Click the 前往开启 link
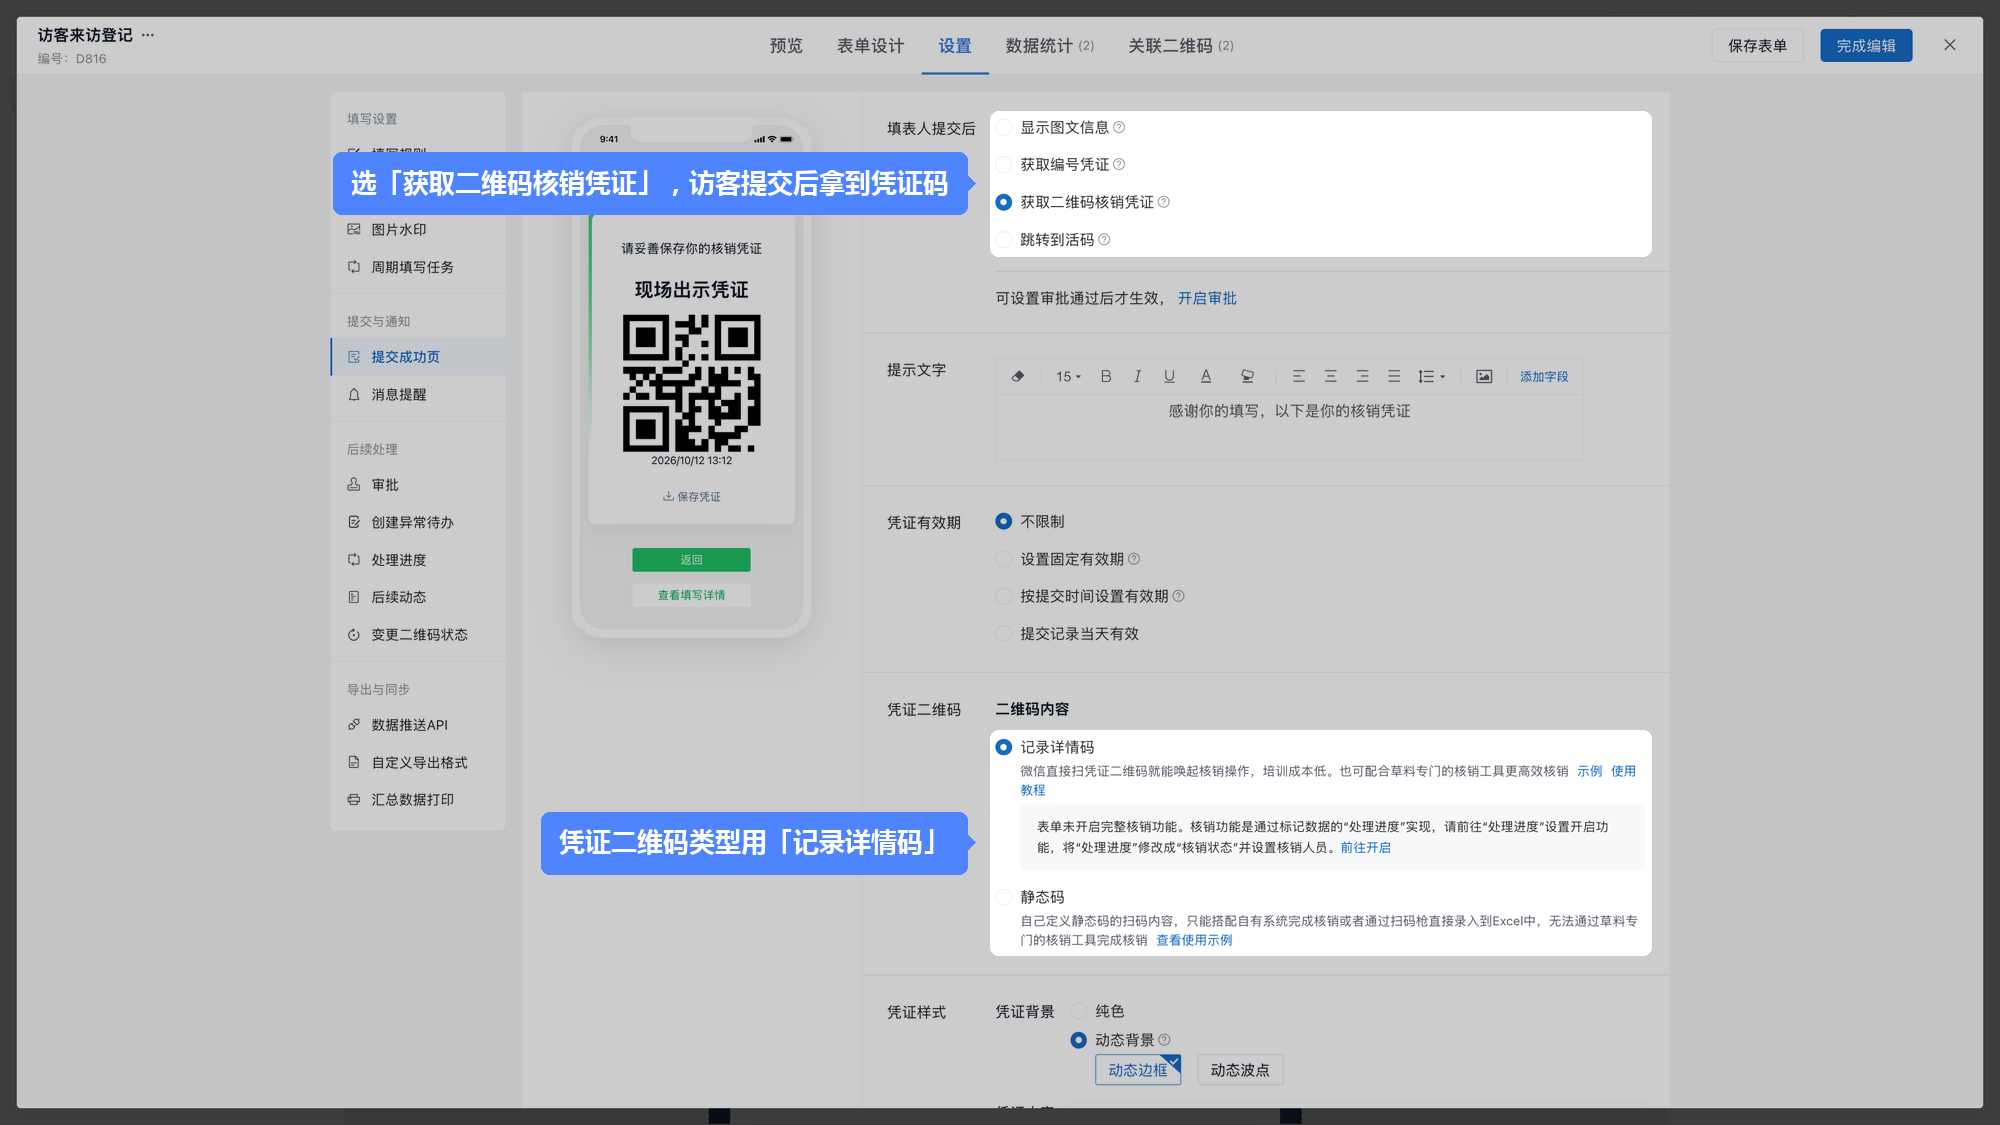Screen dimensions: 2000x1125 pos(1365,848)
